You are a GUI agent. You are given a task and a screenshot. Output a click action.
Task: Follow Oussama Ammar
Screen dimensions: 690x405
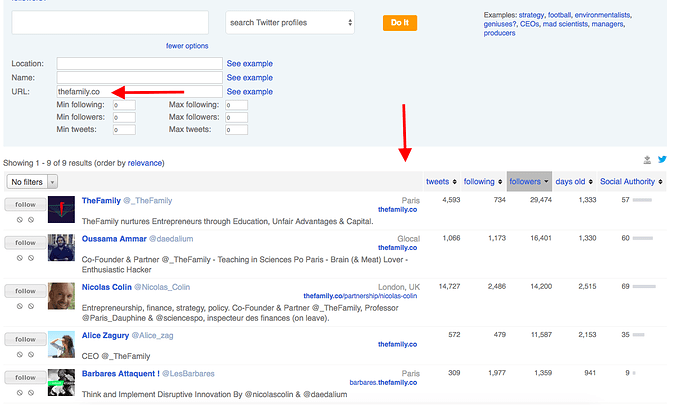[25, 243]
